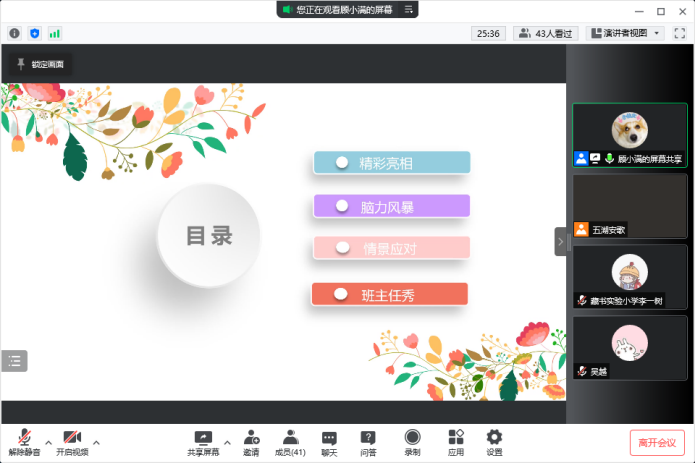Open the apps panel
This screenshot has width=695, height=463.
(x=456, y=443)
